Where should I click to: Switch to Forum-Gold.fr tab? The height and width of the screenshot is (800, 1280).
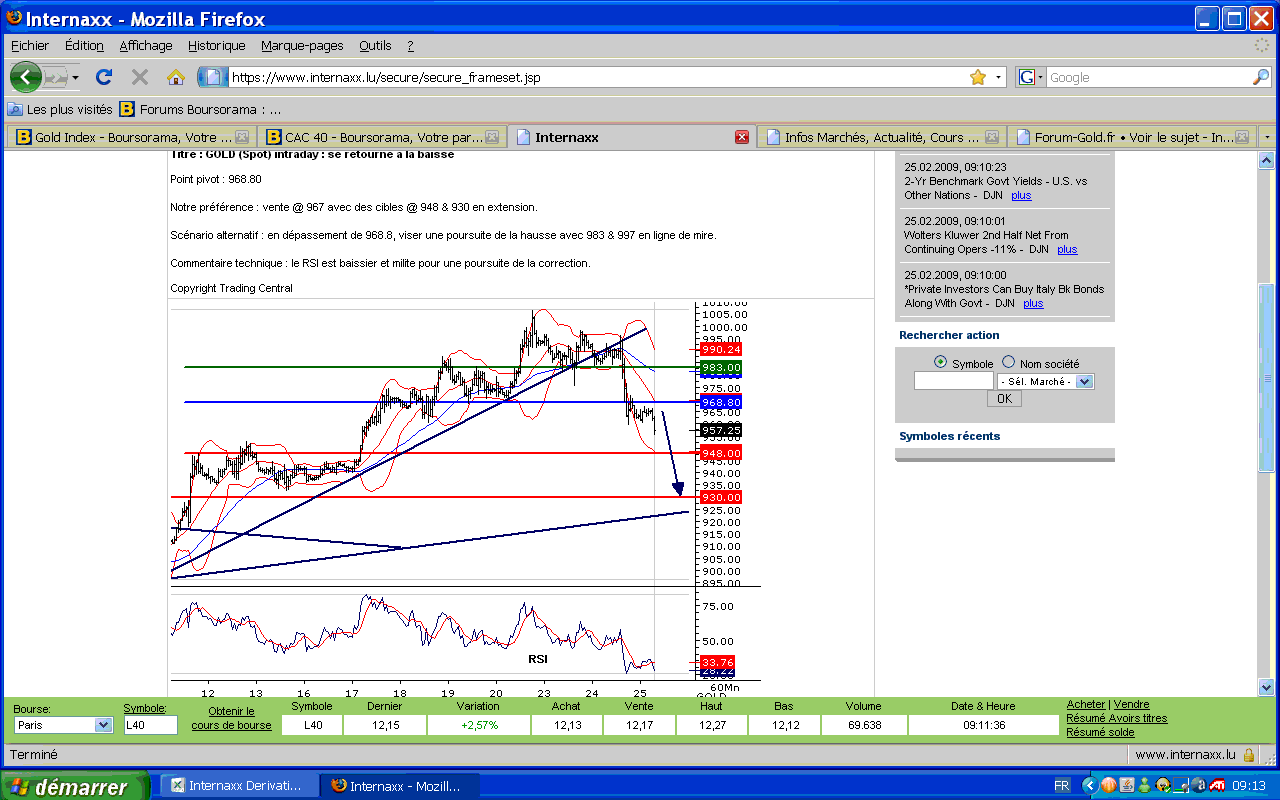pyautogui.click(x=1131, y=137)
